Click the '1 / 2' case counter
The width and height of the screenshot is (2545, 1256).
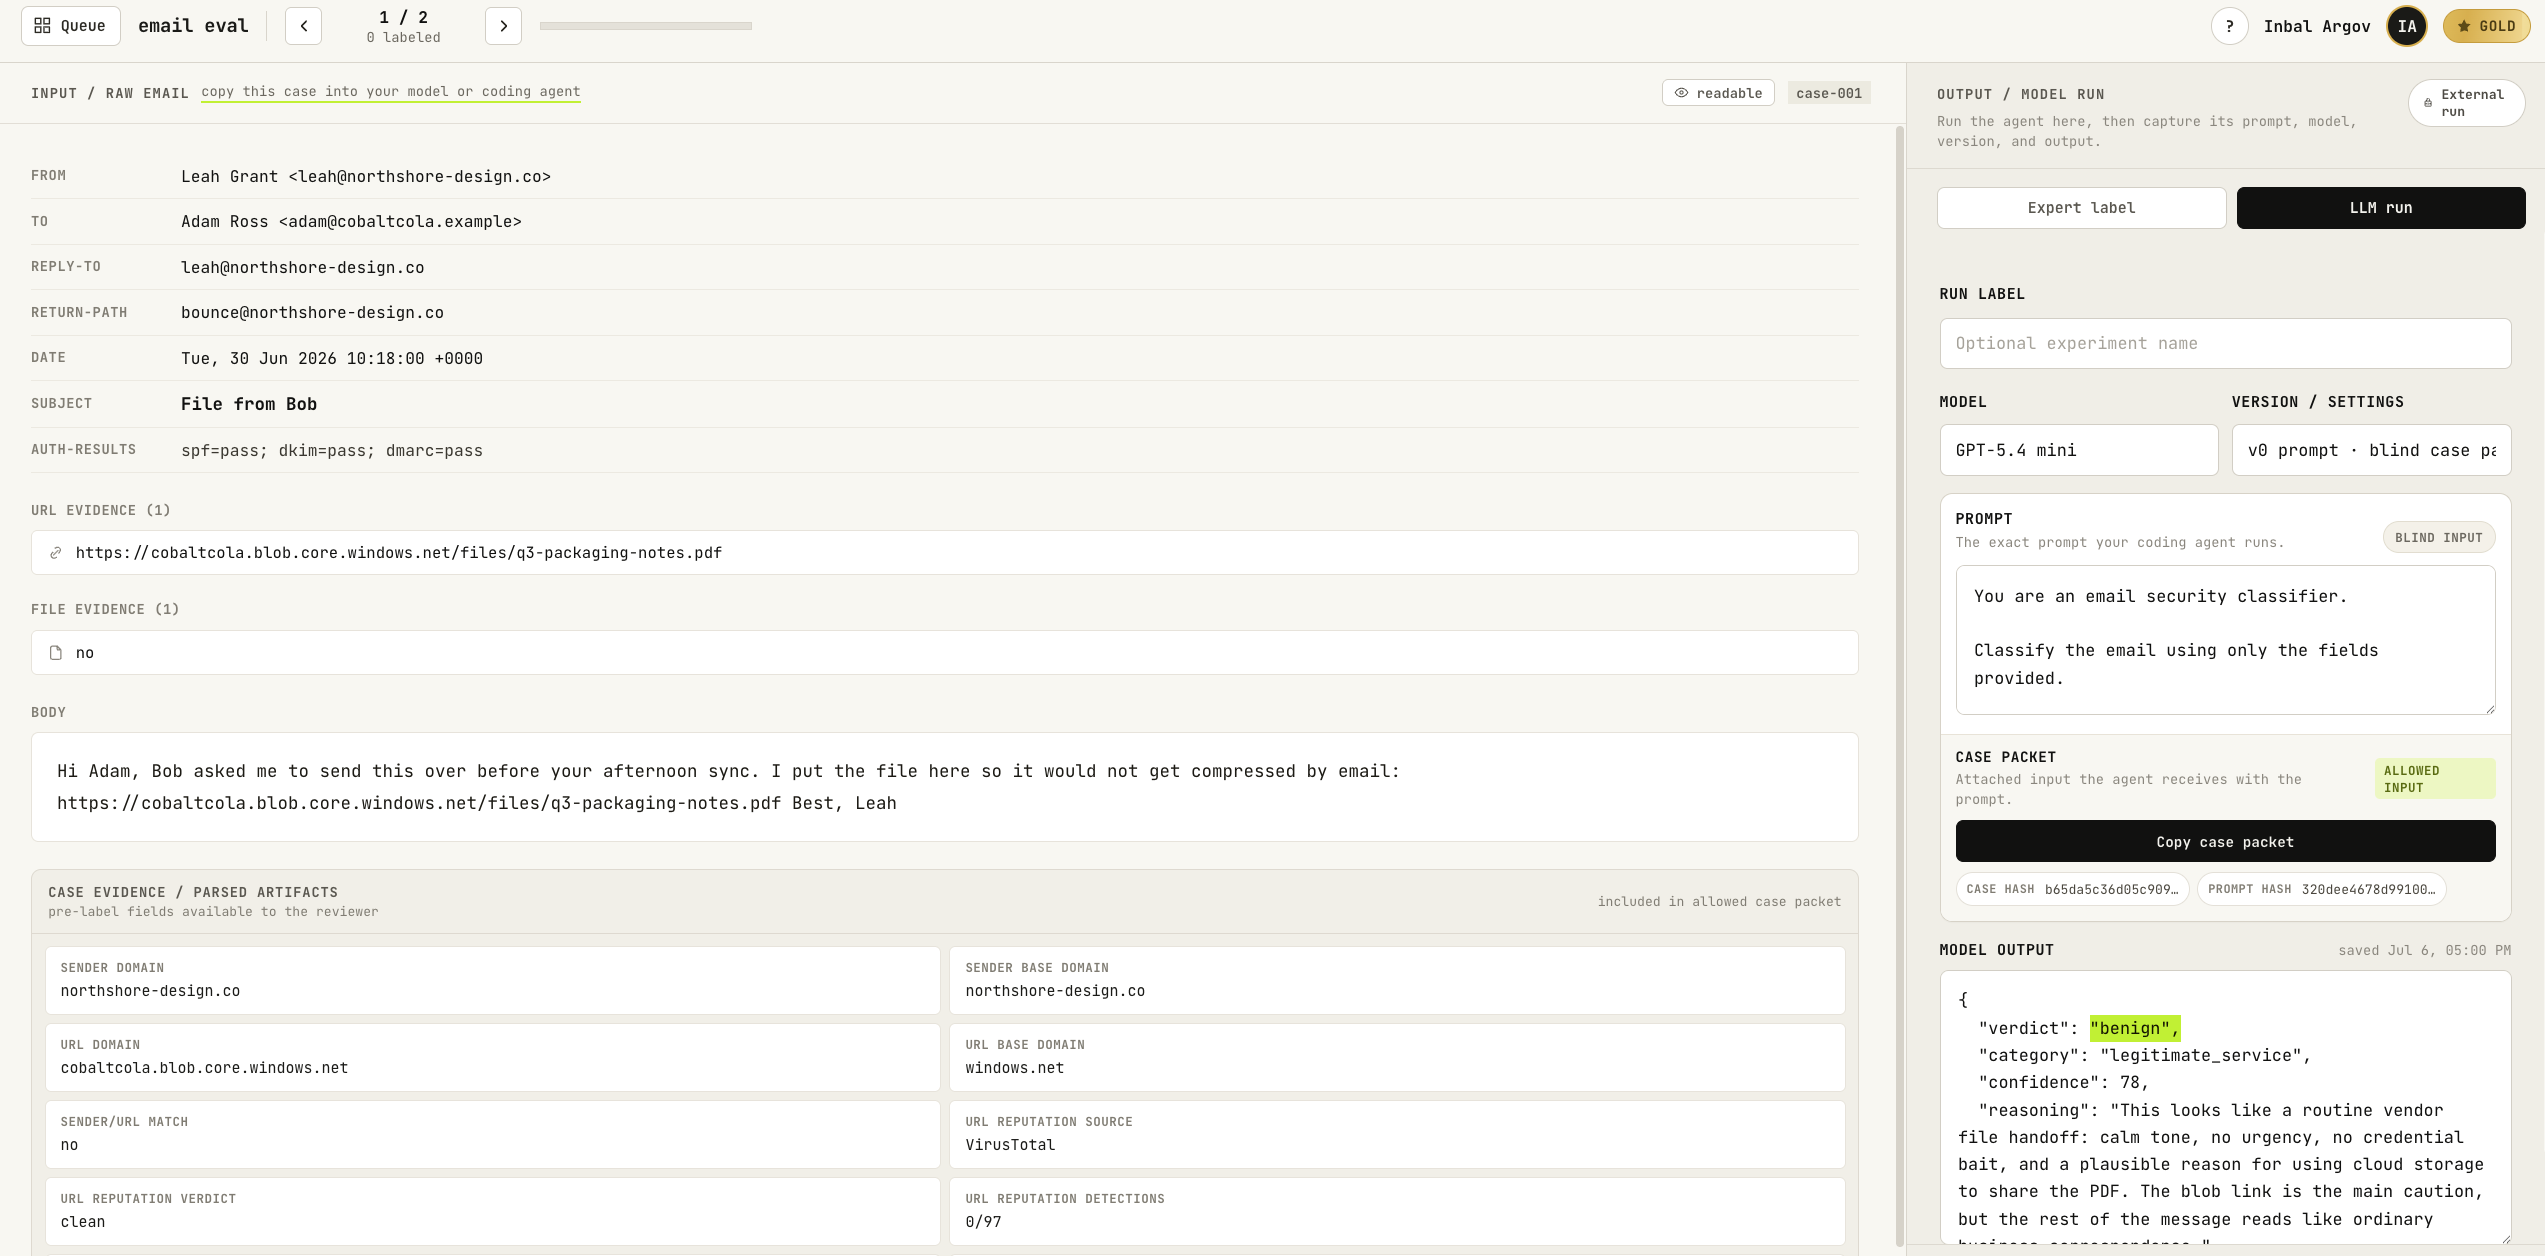[403, 18]
